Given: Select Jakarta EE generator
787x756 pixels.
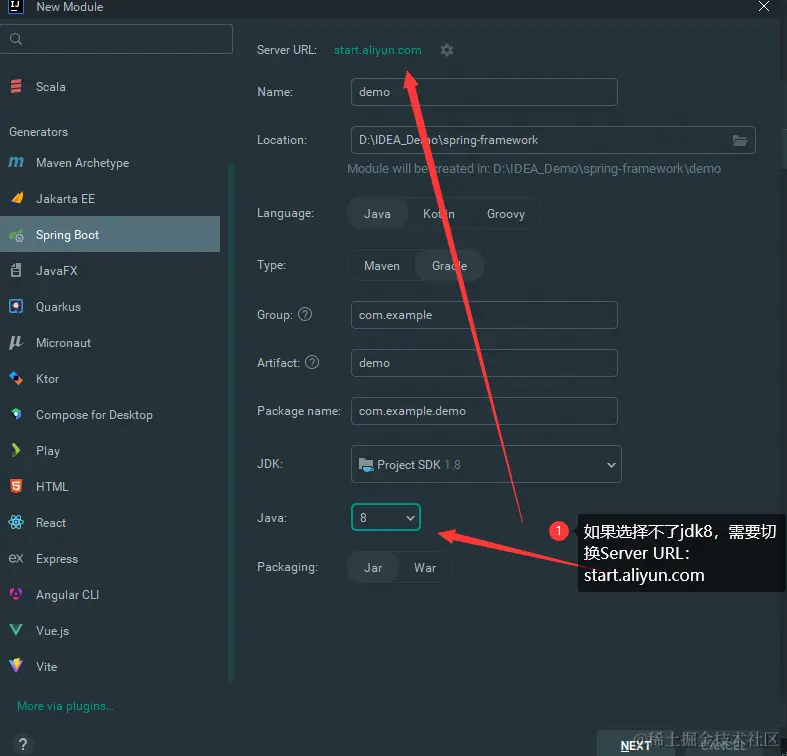Looking at the screenshot, I should click(110, 198).
